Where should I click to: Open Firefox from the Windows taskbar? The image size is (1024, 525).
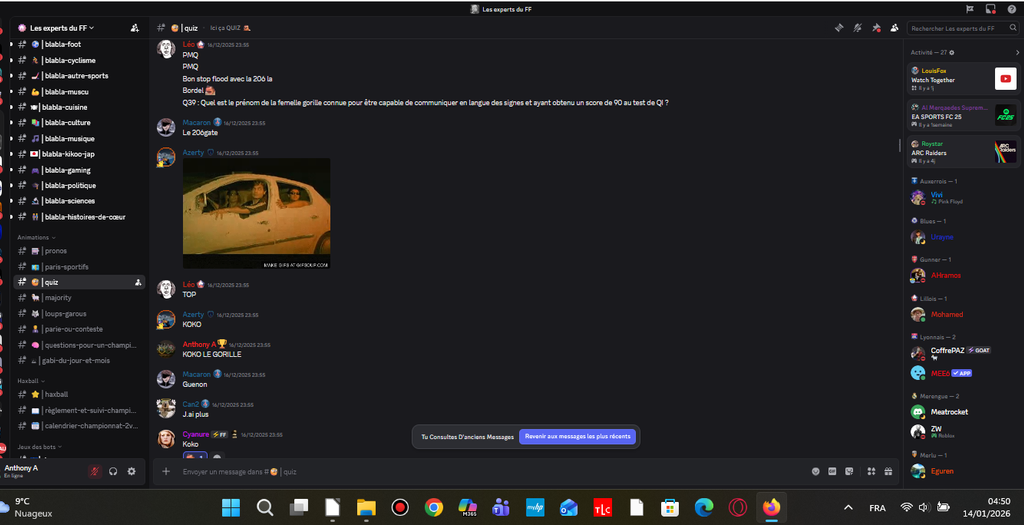771,507
